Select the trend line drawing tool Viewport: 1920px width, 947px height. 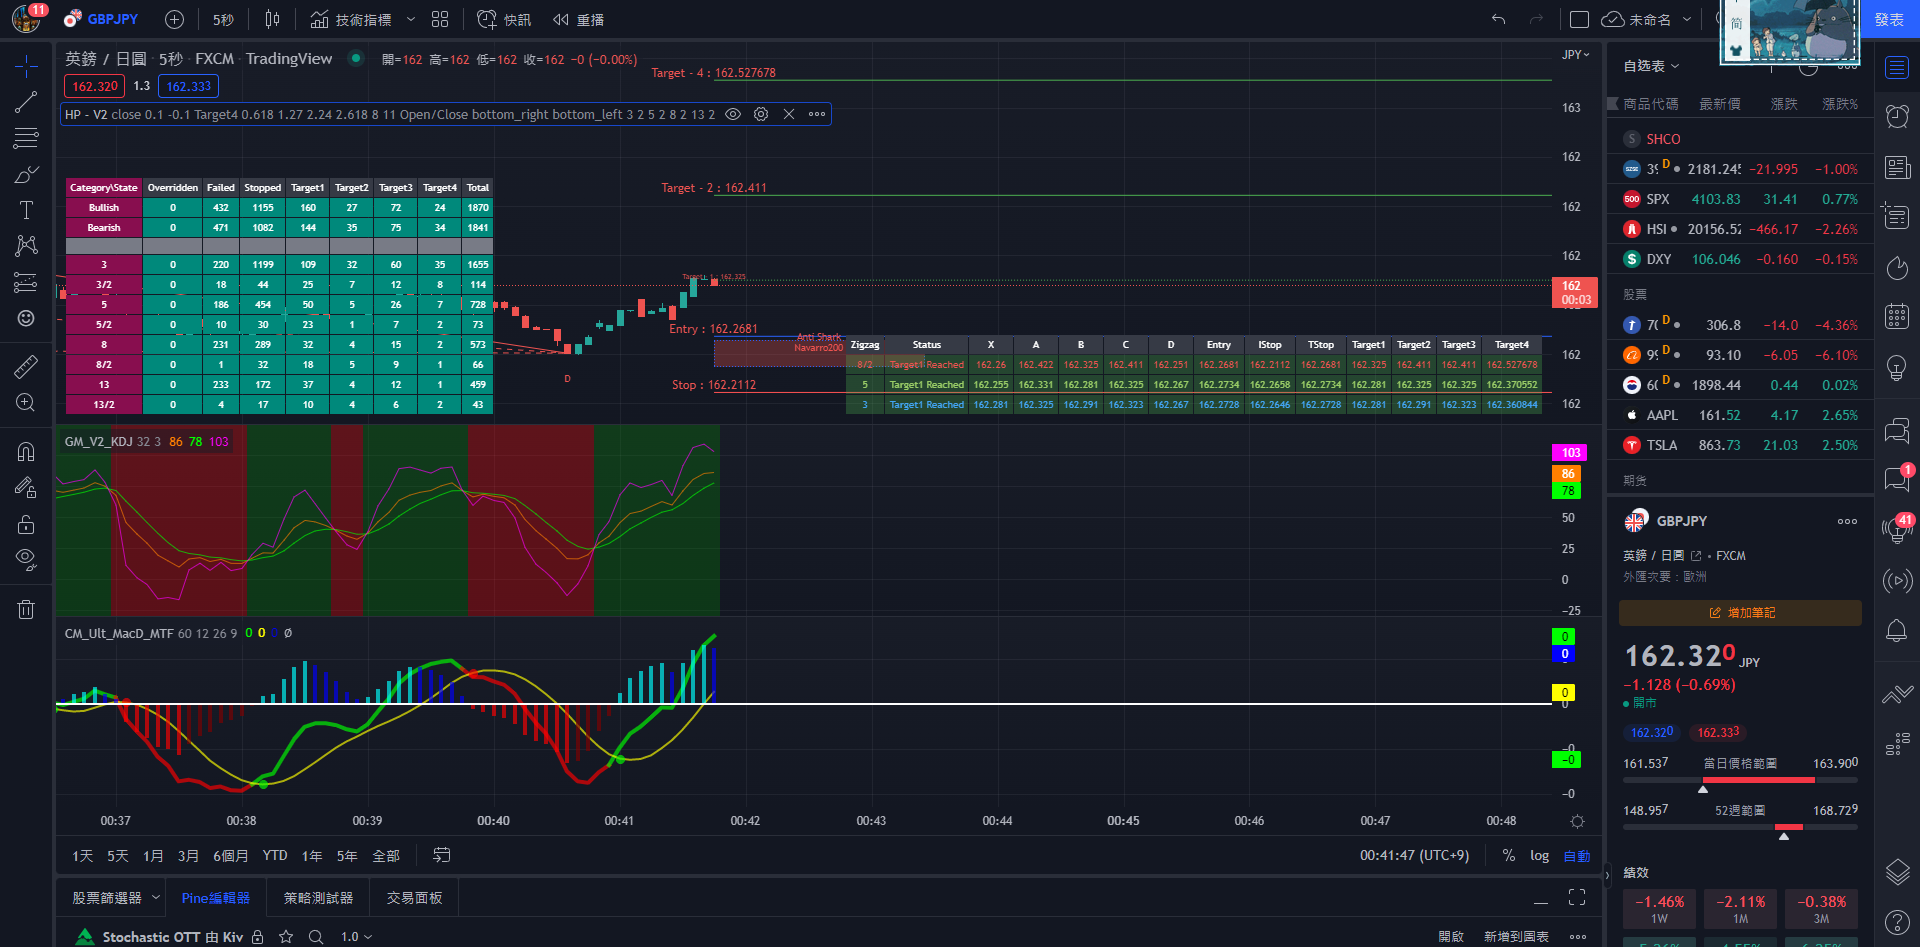26,102
